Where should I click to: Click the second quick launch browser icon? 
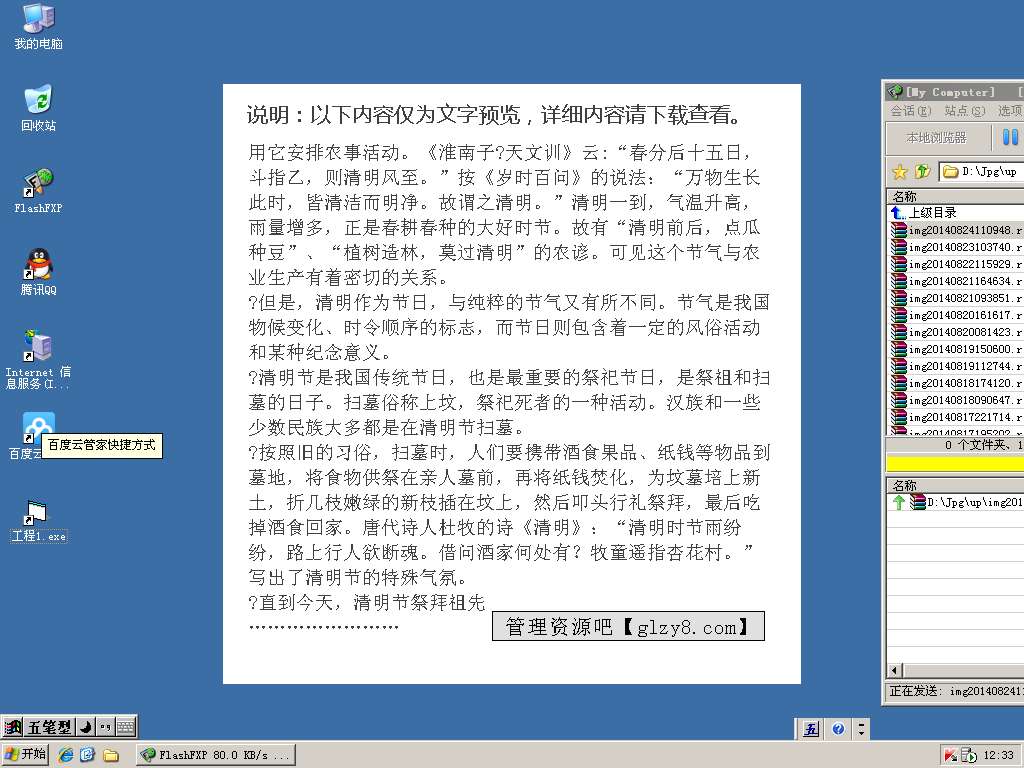pyautogui.click(x=88, y=755)
